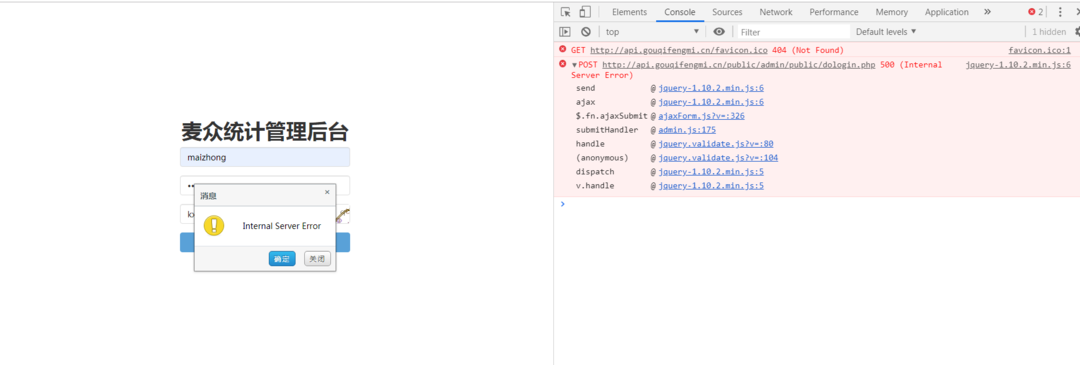The height and width of the screenshot is (365, 1080).
Task: Go to the Network tab
Action: 776,12
